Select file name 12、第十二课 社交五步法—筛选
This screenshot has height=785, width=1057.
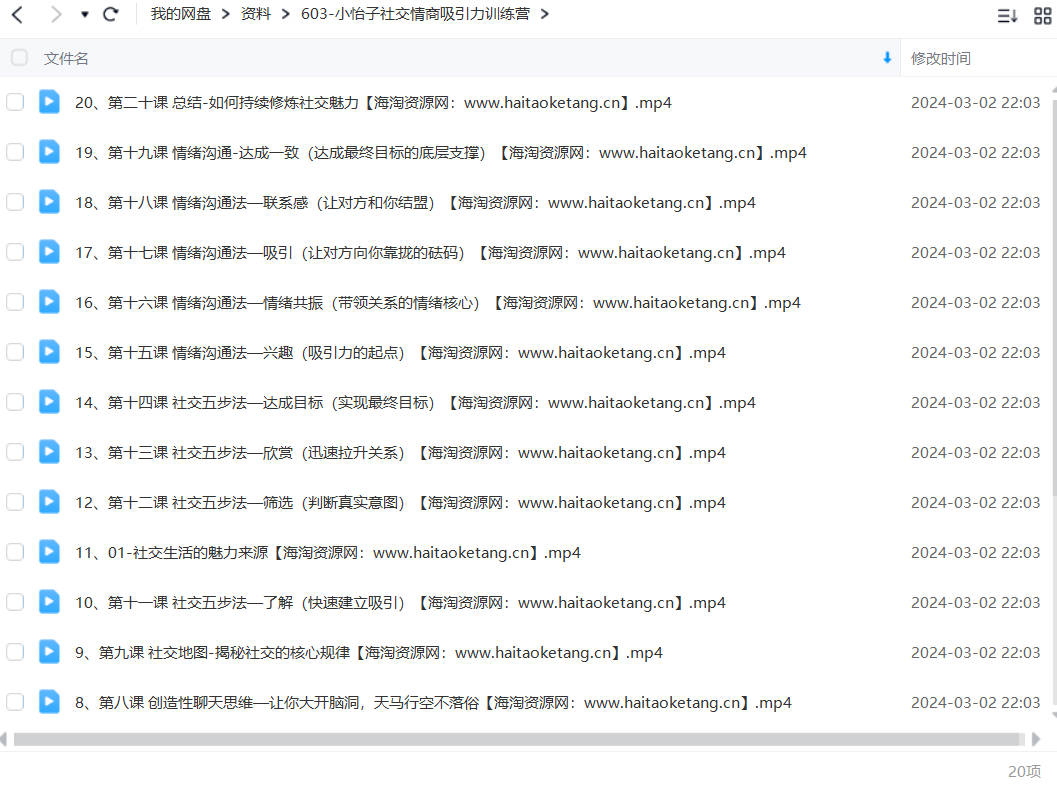click(400, 503)
